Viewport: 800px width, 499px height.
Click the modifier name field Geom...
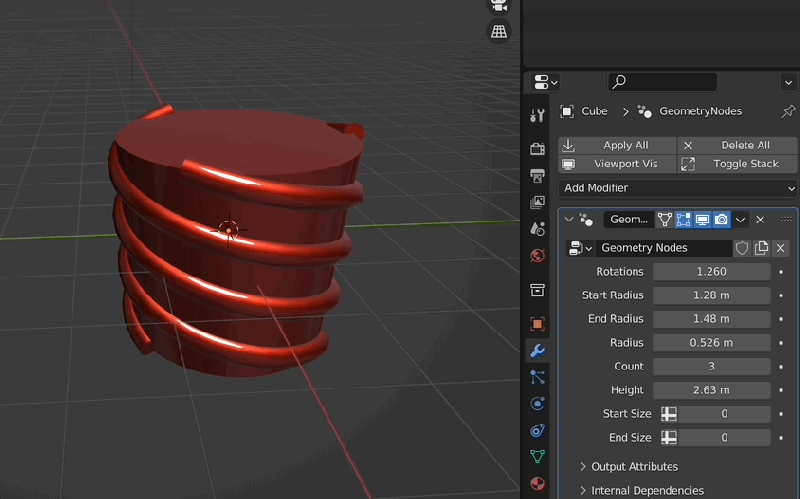[x=629, y=219]
